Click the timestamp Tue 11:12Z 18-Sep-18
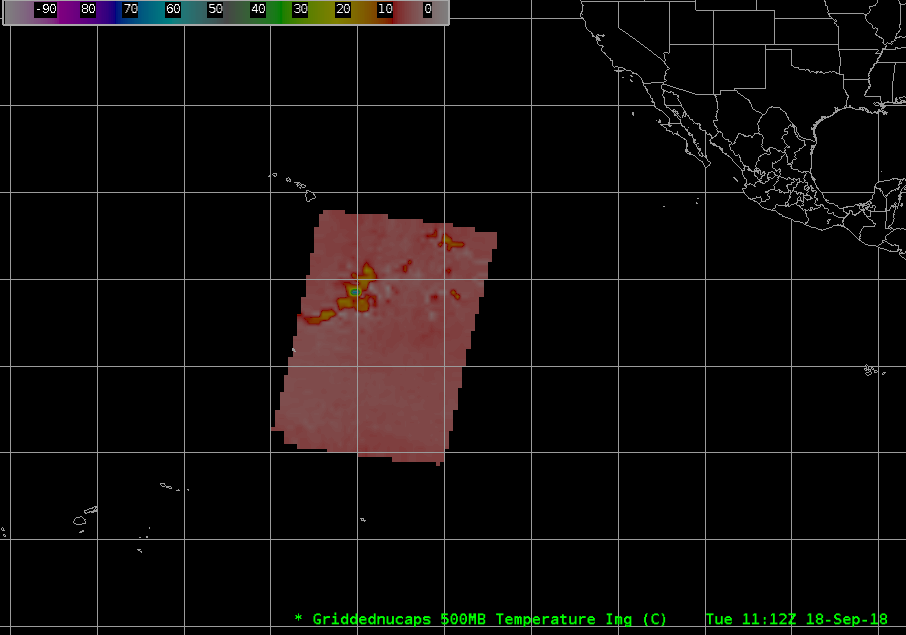Image resolution: width=906 pixels, height=635 pixels. 796,619
